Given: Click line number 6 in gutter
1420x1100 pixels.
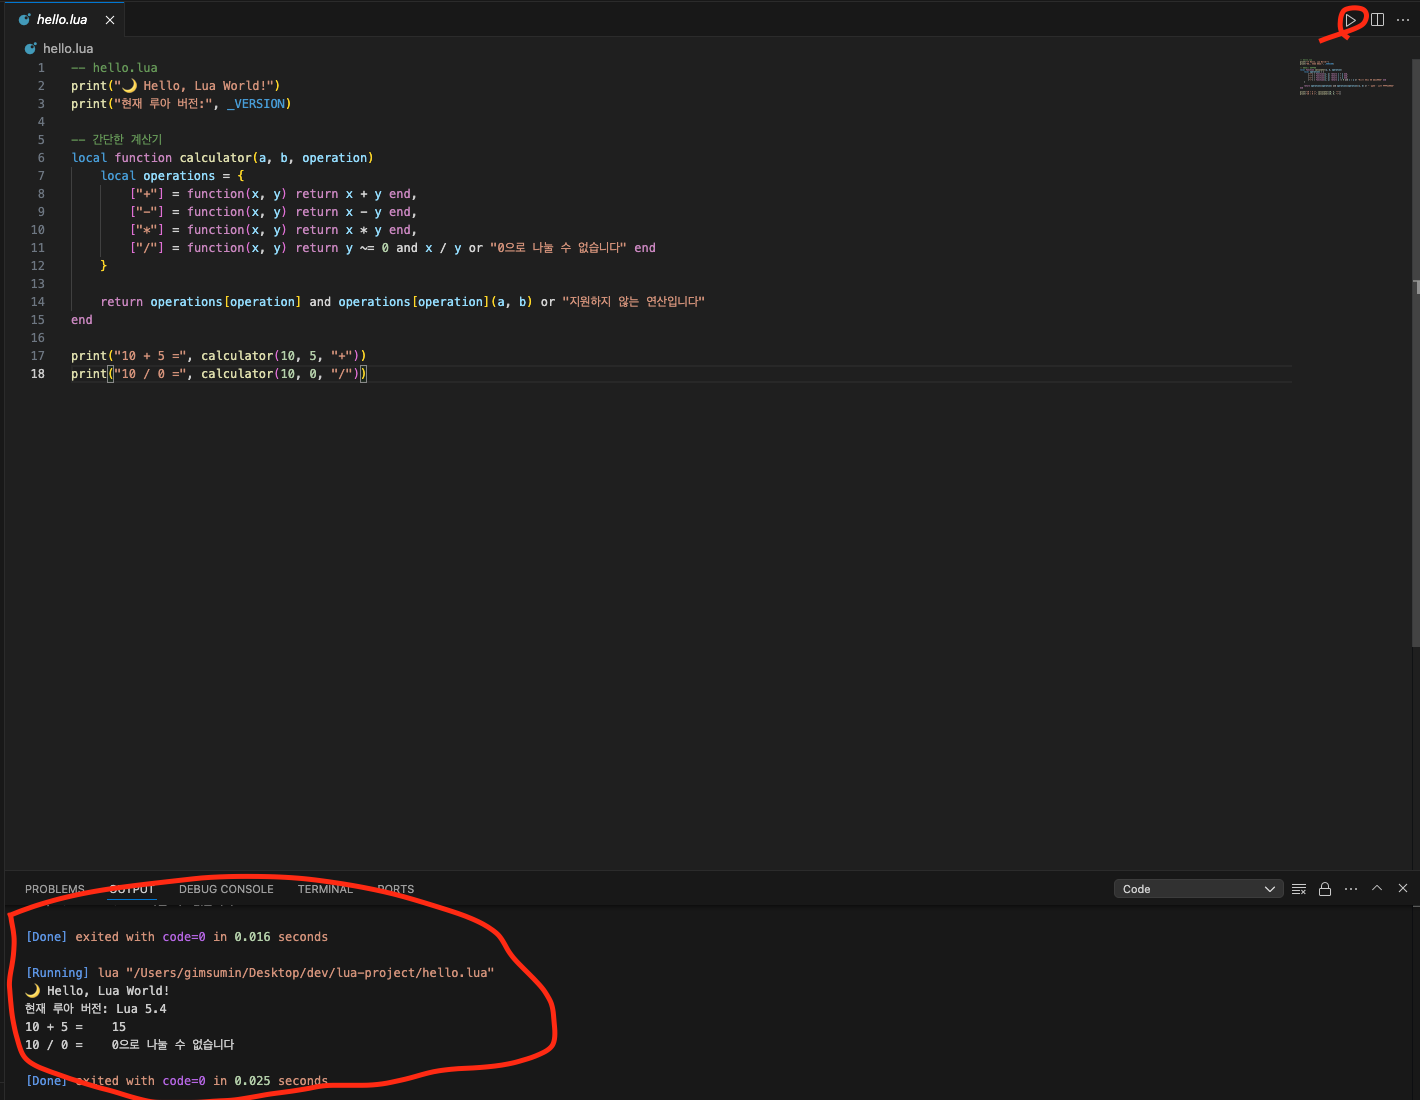Looking at the screenshot, I should [x=41, y=158].
